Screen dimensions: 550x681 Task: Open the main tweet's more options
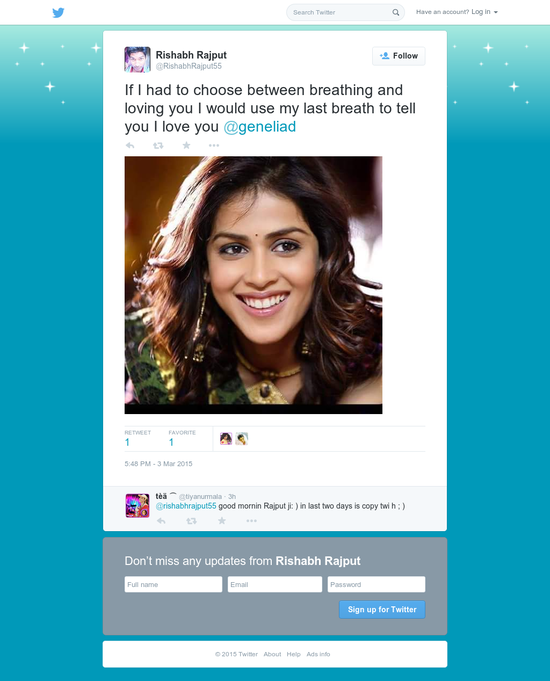(x=214, y=145)
